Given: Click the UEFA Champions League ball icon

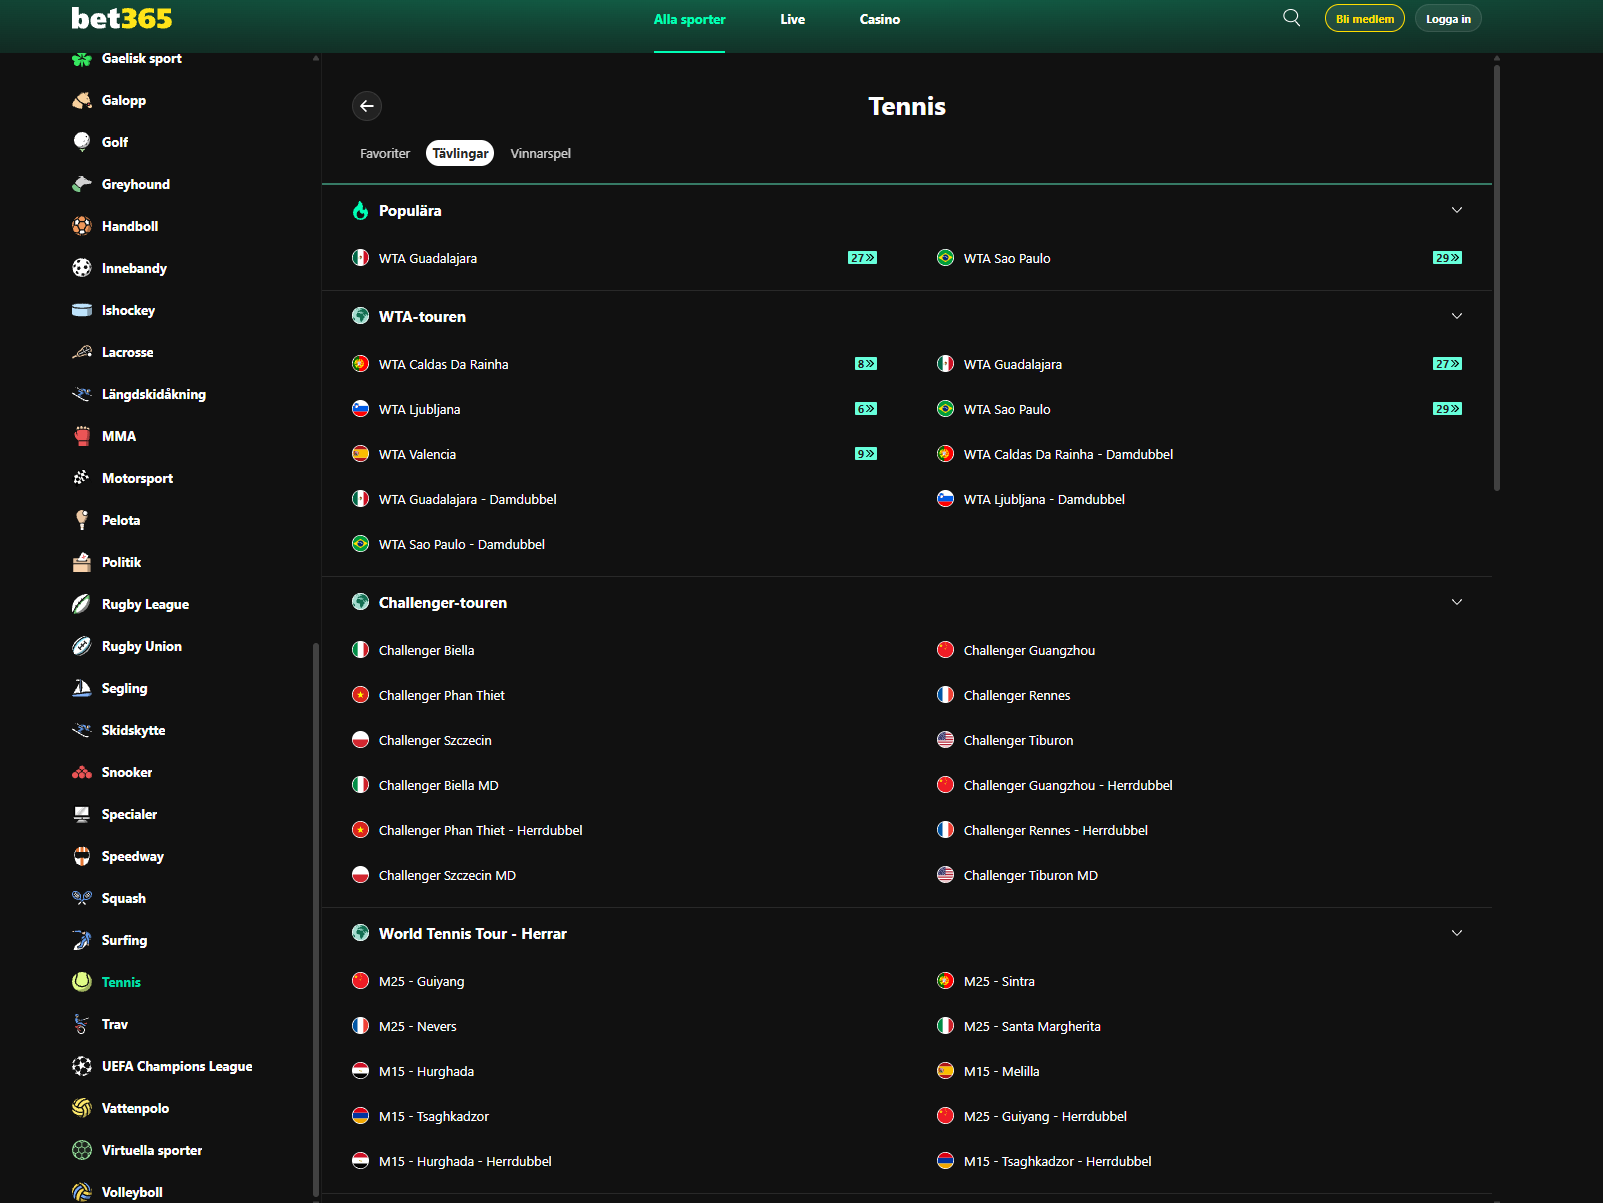Looking at the screenshot, I should click(82, 1066).
